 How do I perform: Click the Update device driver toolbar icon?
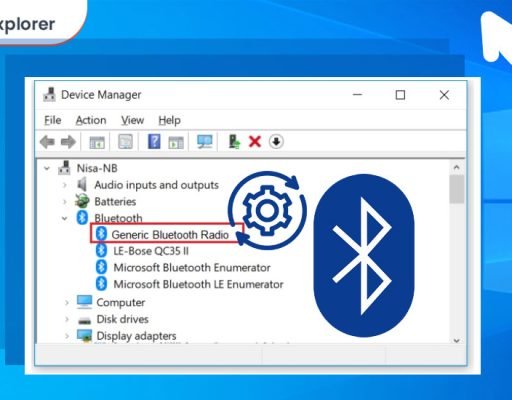[234, 142]
